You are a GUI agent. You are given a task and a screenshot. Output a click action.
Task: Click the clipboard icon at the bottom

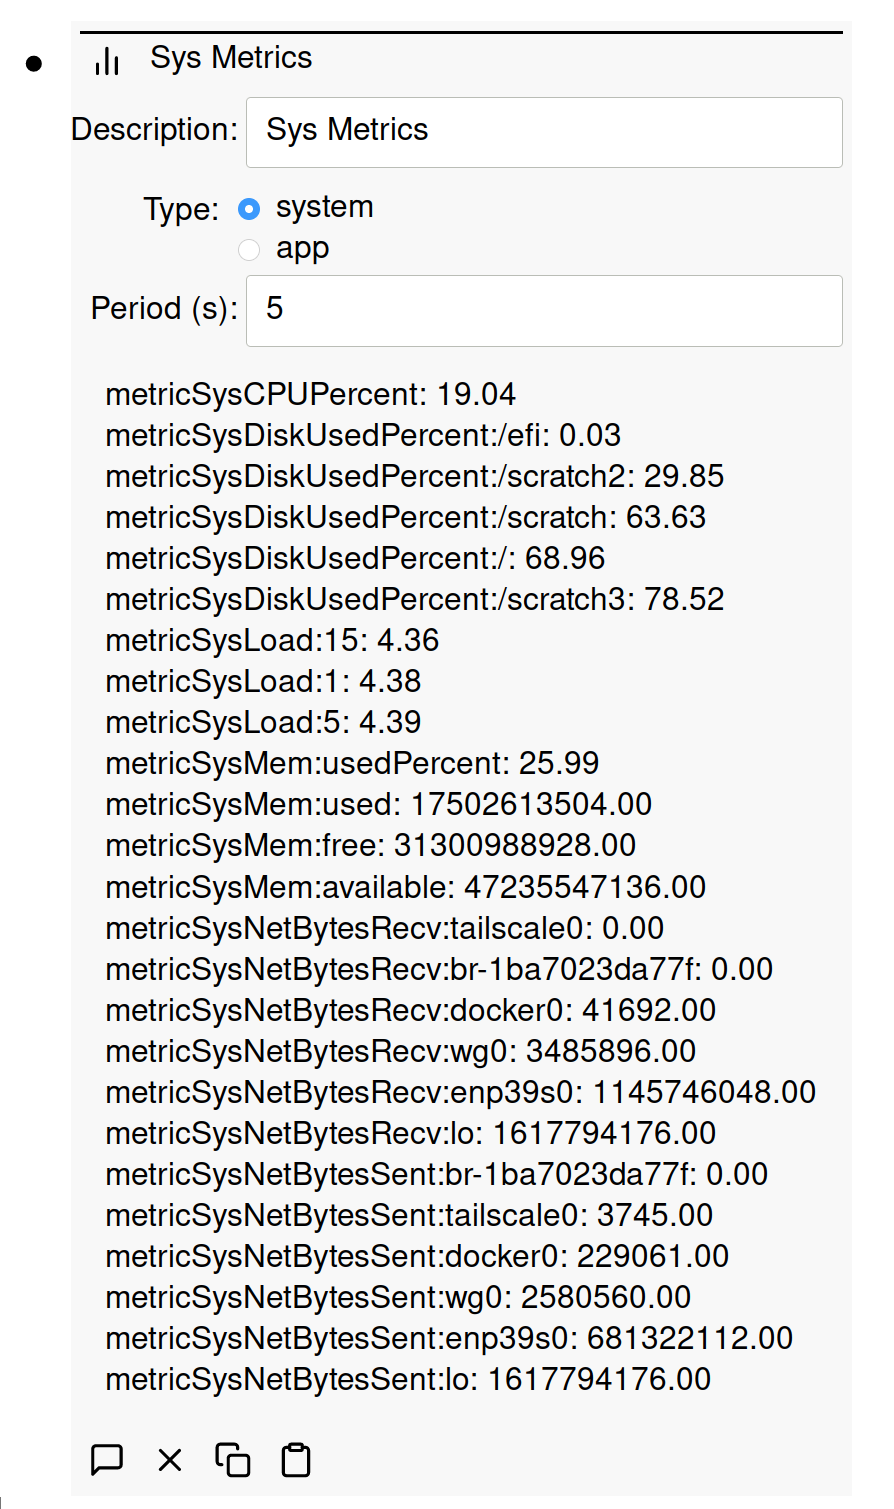[x=295, y=1459]
